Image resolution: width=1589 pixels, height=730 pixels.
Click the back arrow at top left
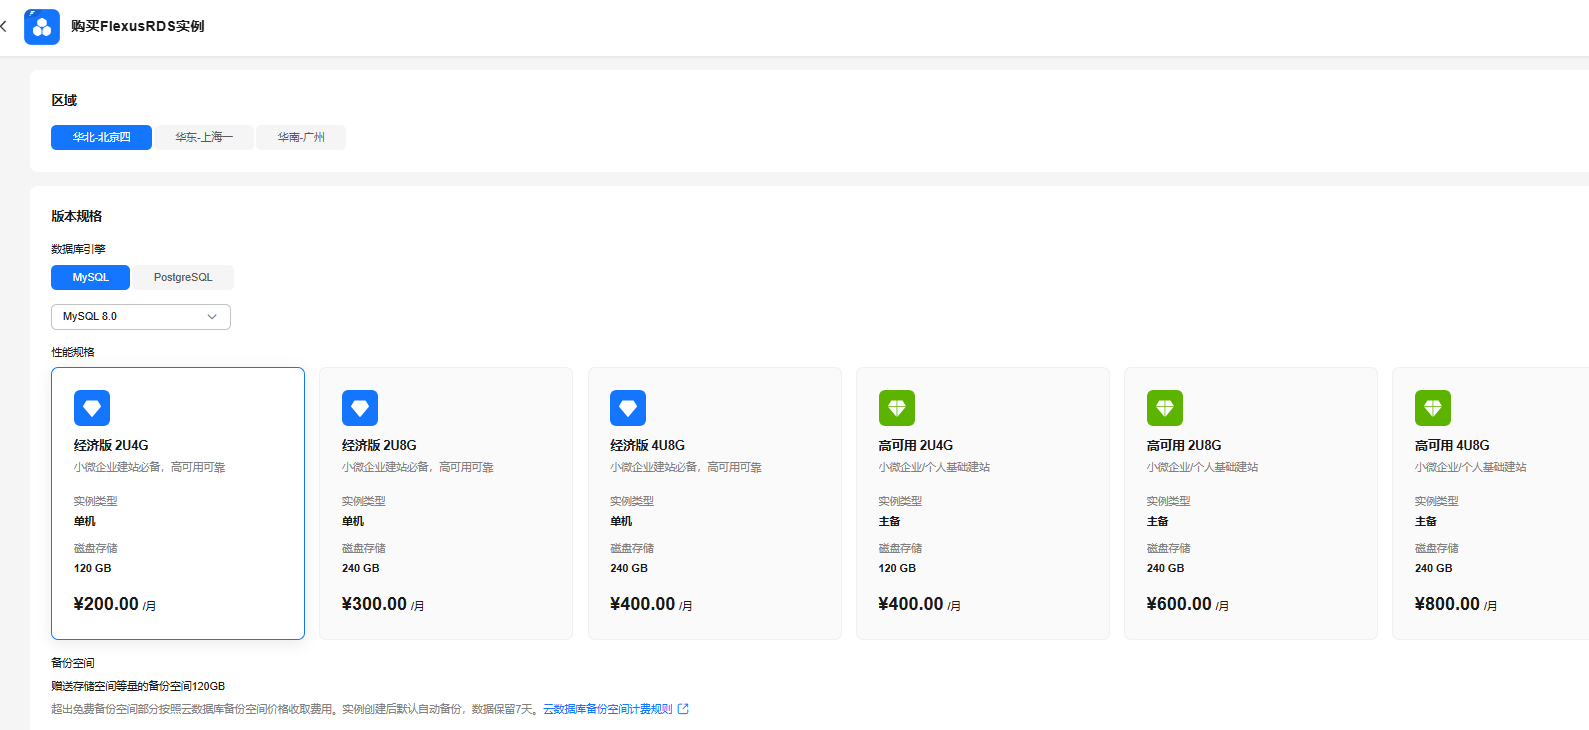pos(4,26)
